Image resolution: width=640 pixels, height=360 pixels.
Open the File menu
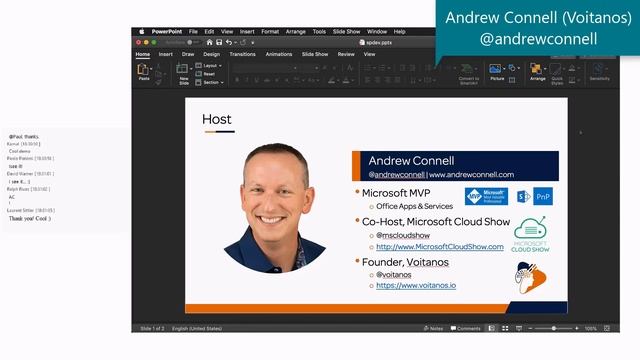click(x=193, y=31)
